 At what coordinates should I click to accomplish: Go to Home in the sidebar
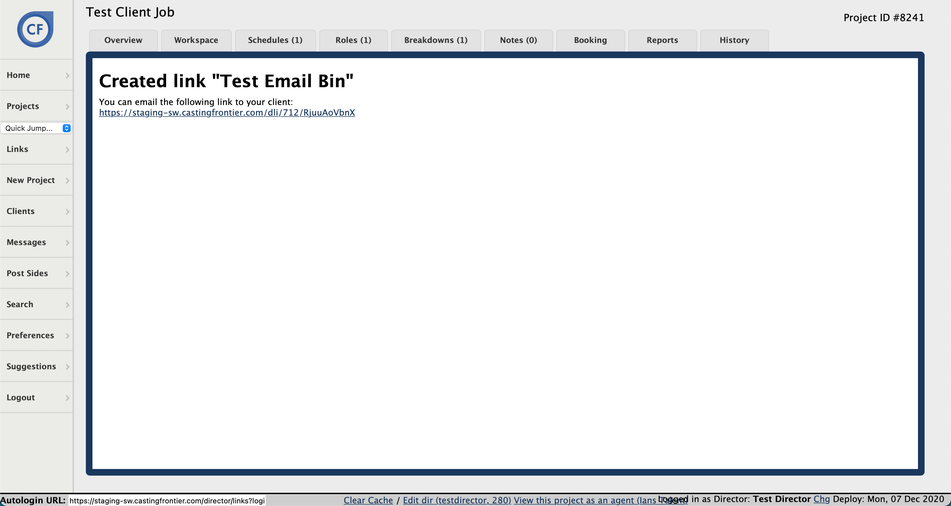(36, 75)
